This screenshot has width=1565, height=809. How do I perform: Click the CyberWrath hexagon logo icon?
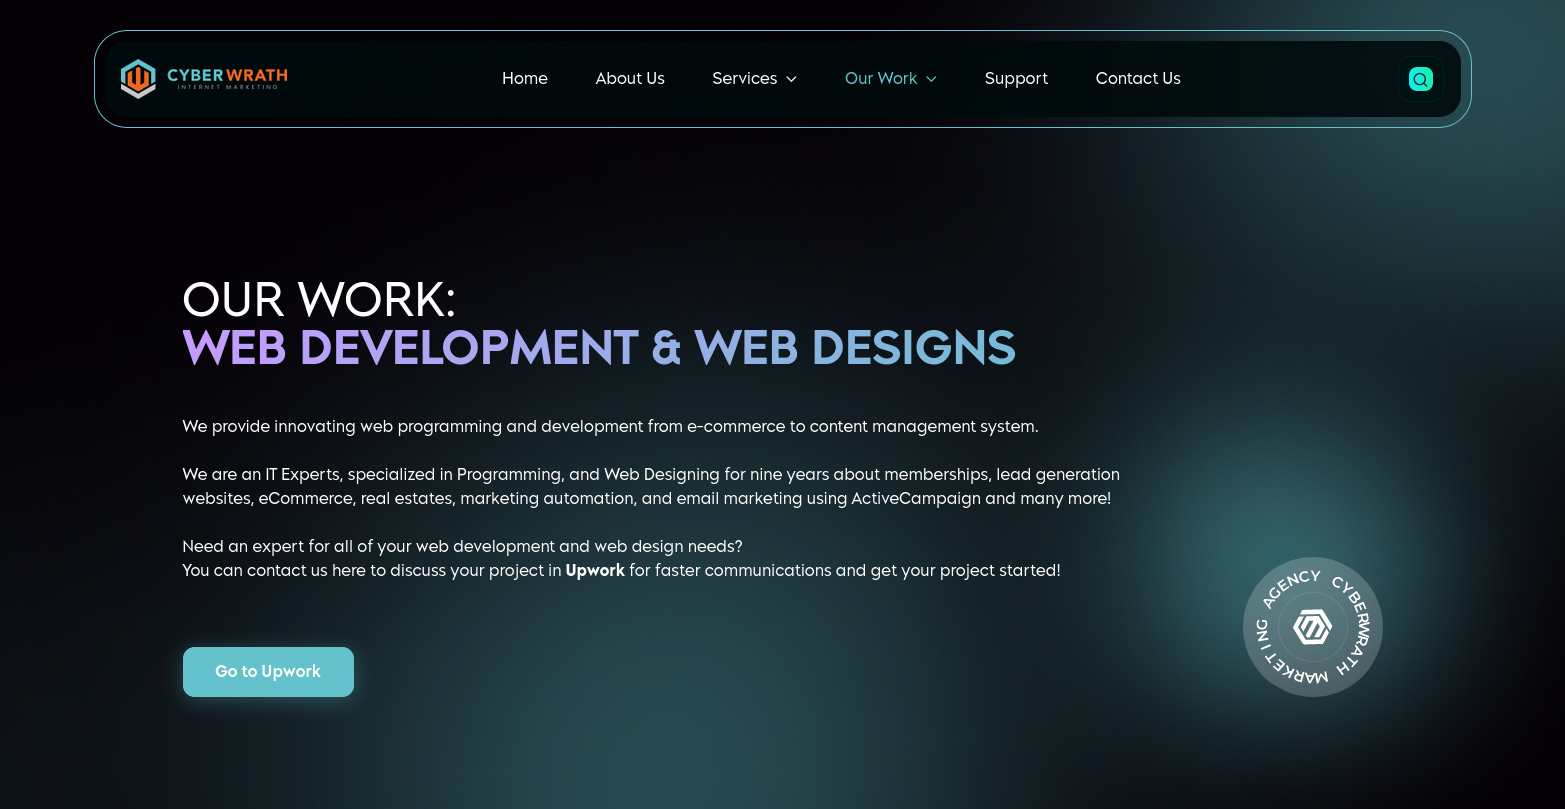coord(138,79)
